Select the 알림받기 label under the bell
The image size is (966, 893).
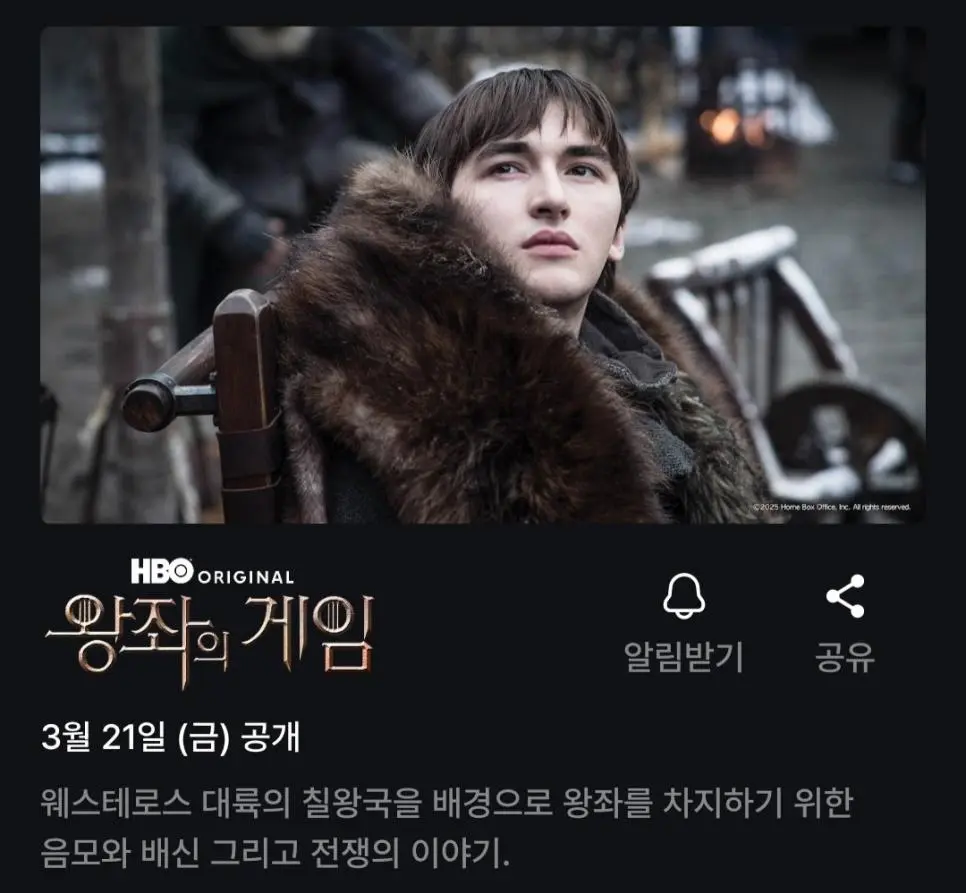click(684, 657)
